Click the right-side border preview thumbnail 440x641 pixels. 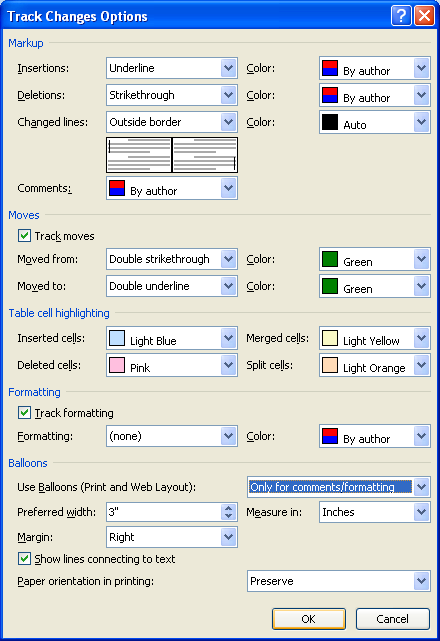205,155
